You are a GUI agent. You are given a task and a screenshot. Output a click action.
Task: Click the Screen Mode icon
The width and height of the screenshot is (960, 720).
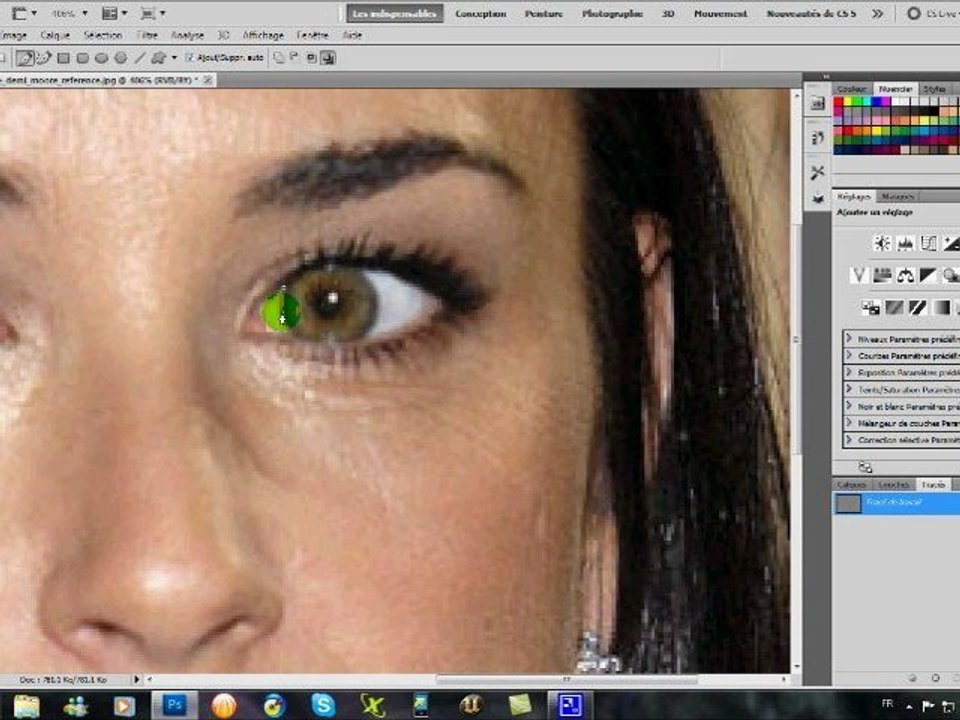point(148,13)
